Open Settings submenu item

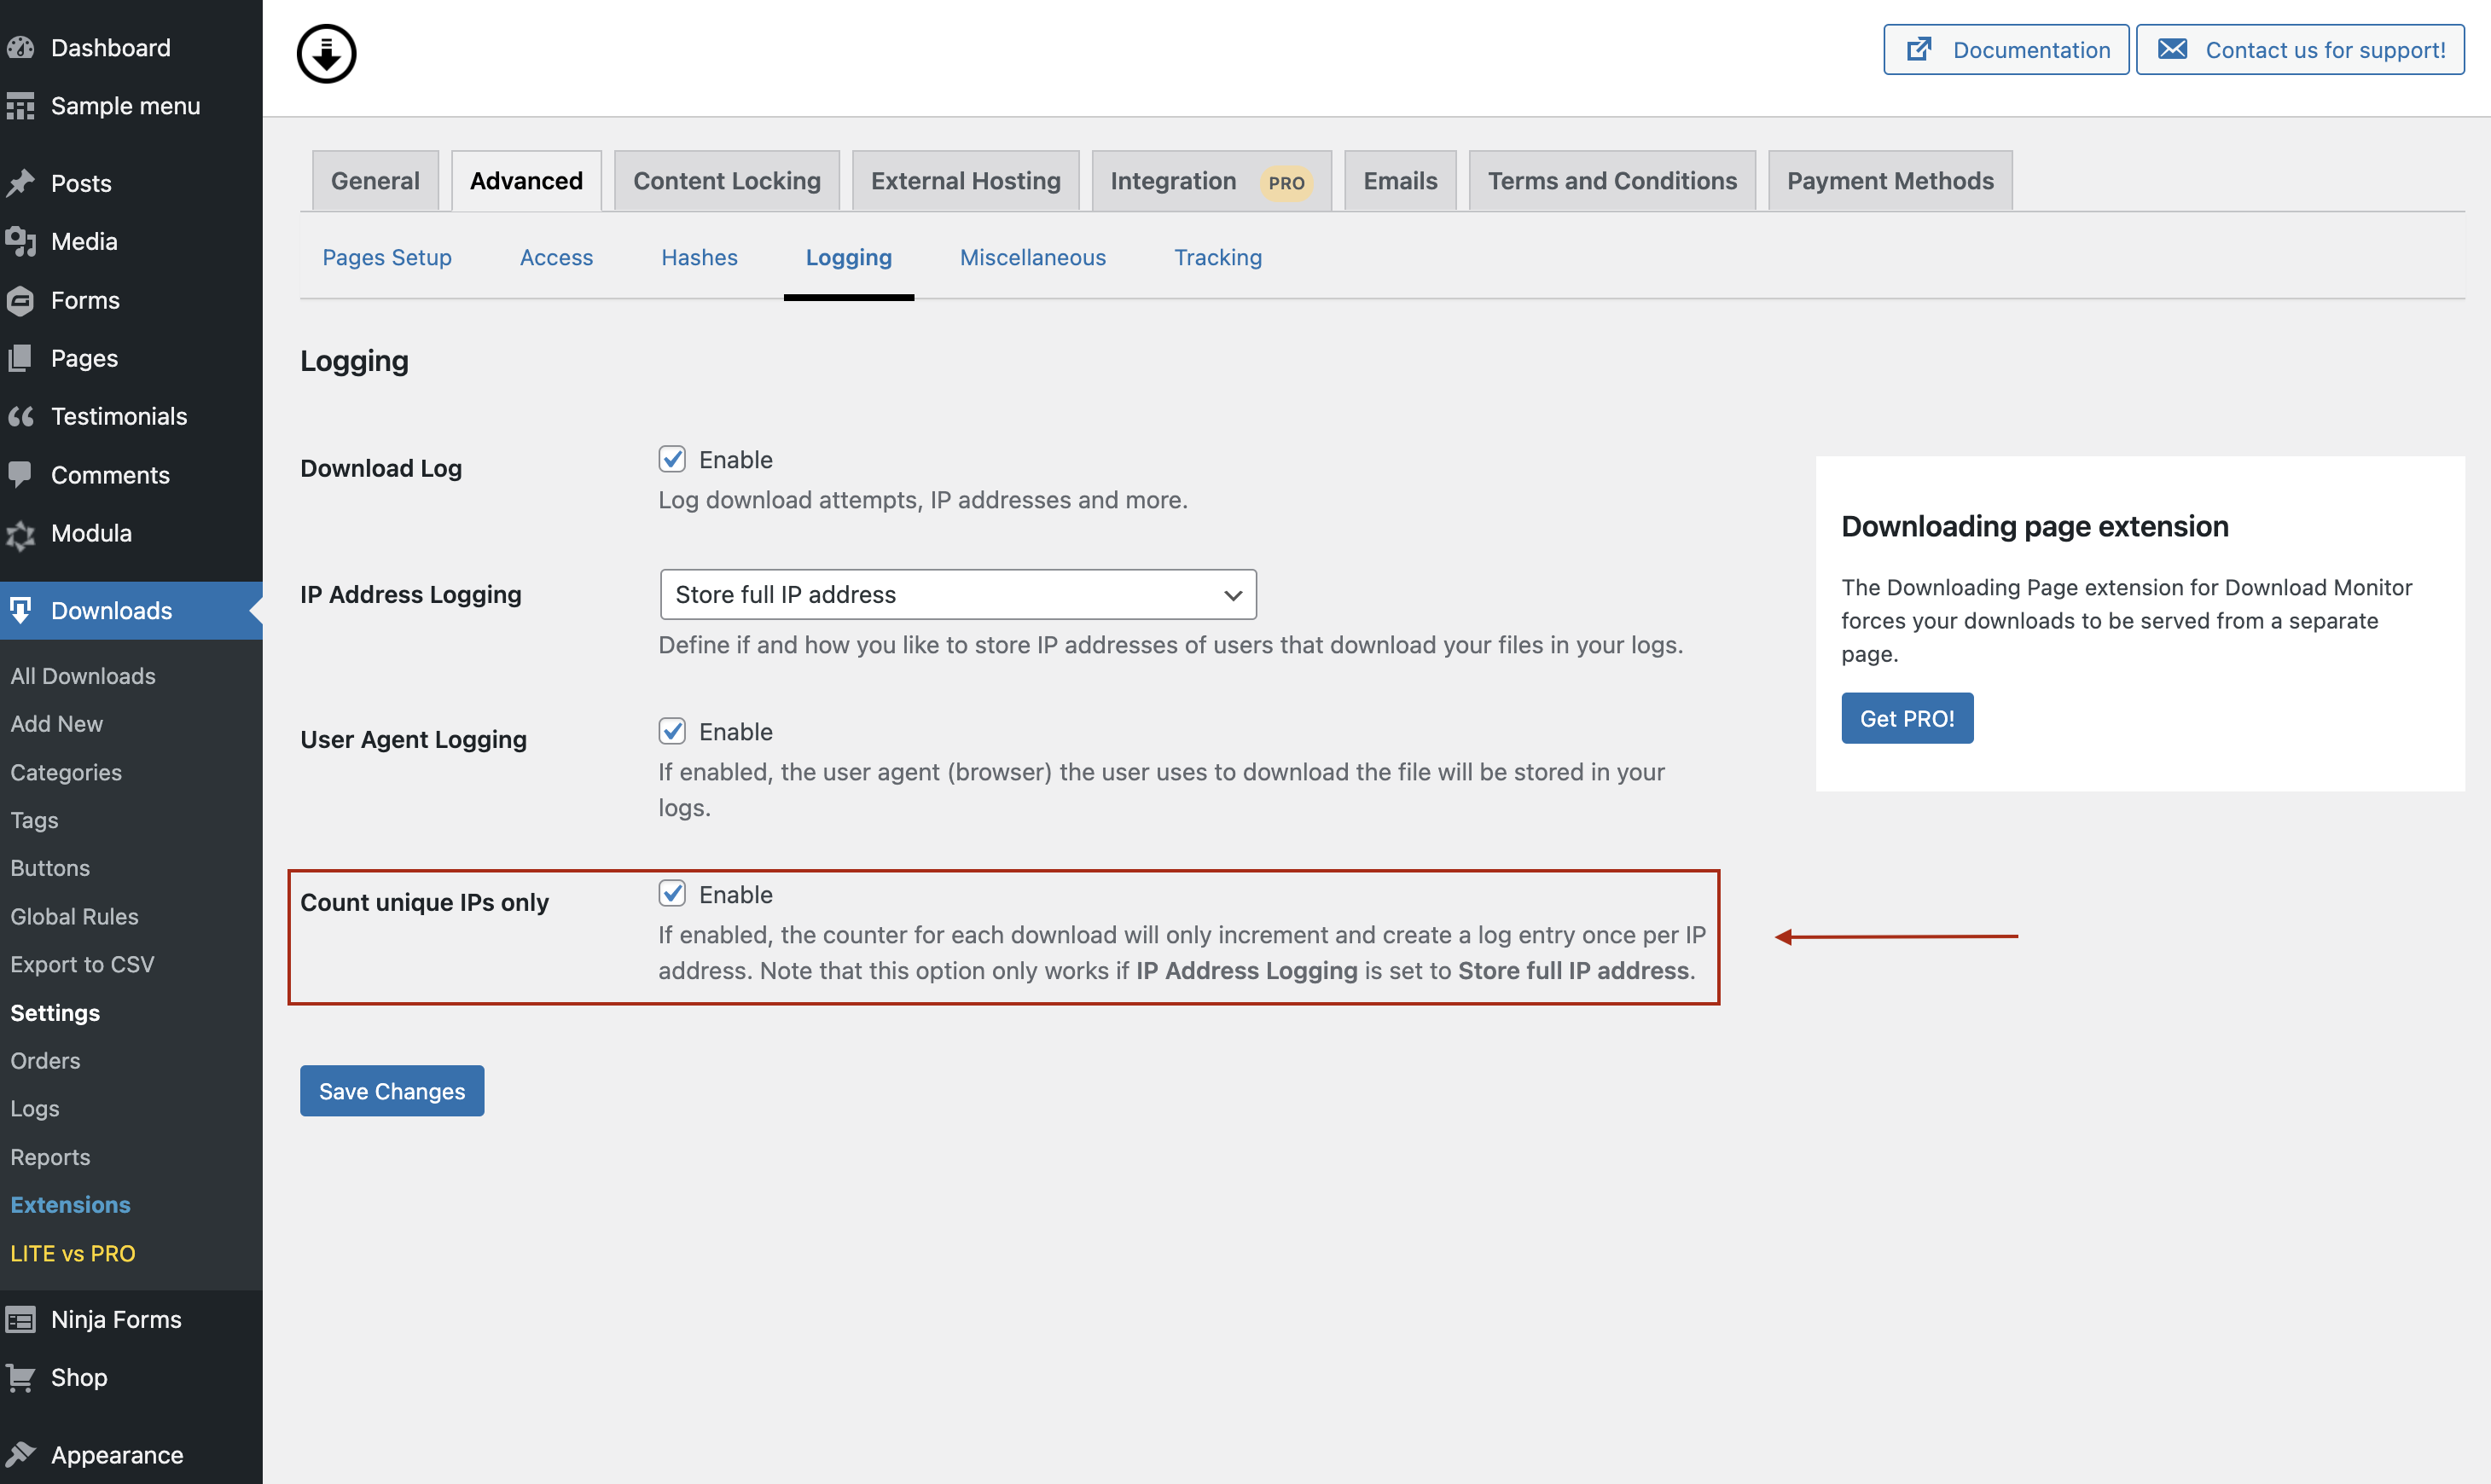point(55,1013)
